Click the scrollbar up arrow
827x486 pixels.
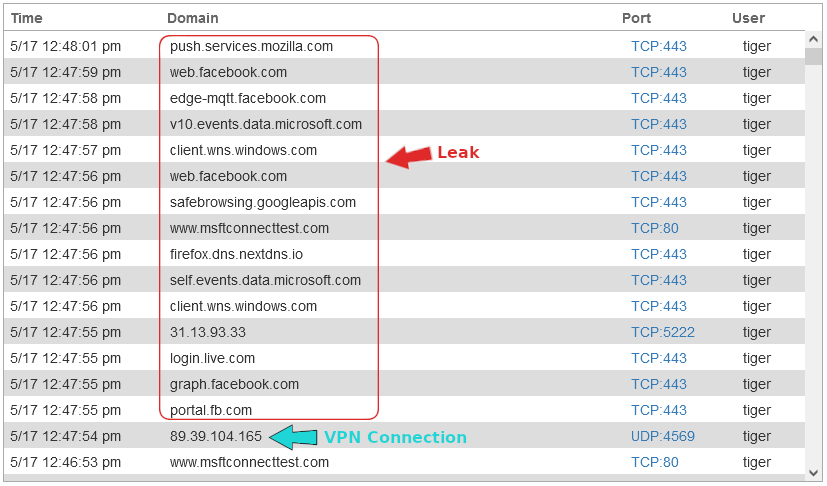coord(814,40)
